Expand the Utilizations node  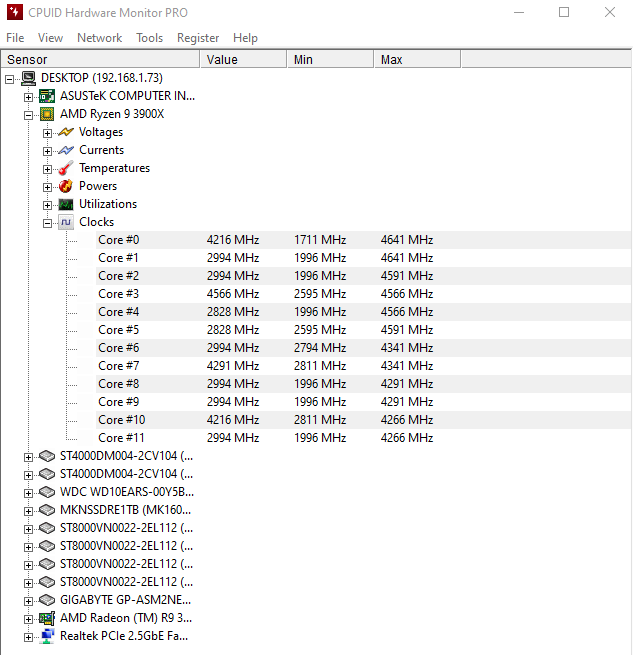47,205
